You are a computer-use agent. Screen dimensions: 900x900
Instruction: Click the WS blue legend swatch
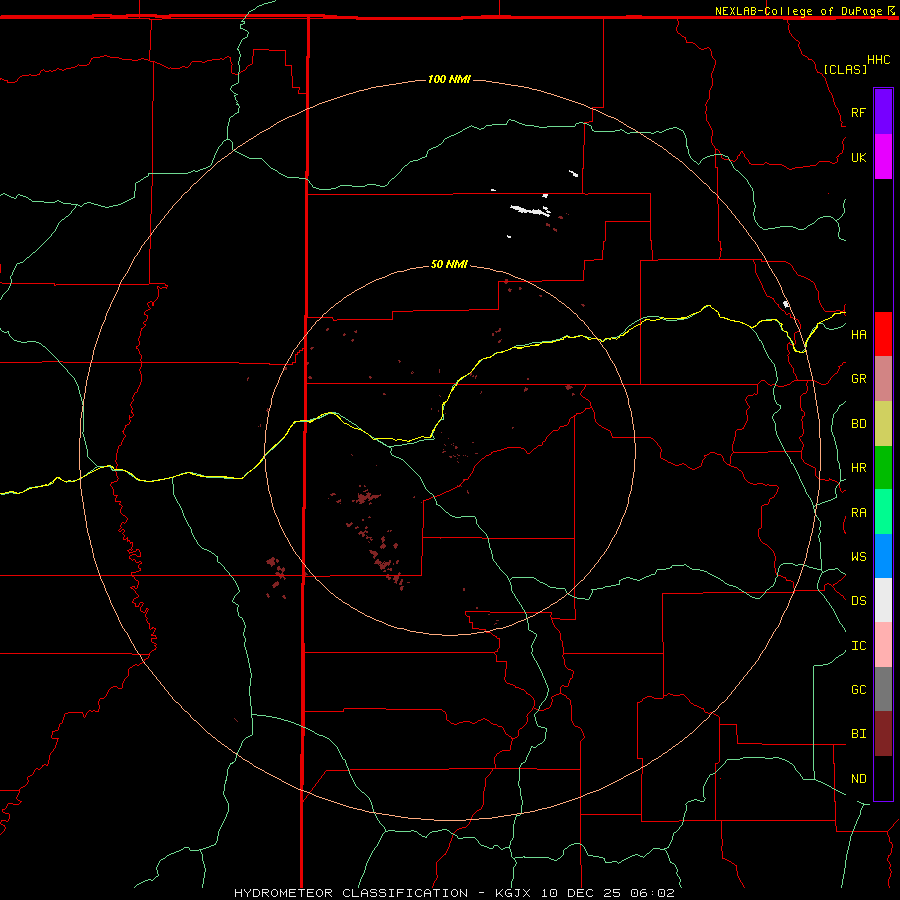tap(883, 556)
